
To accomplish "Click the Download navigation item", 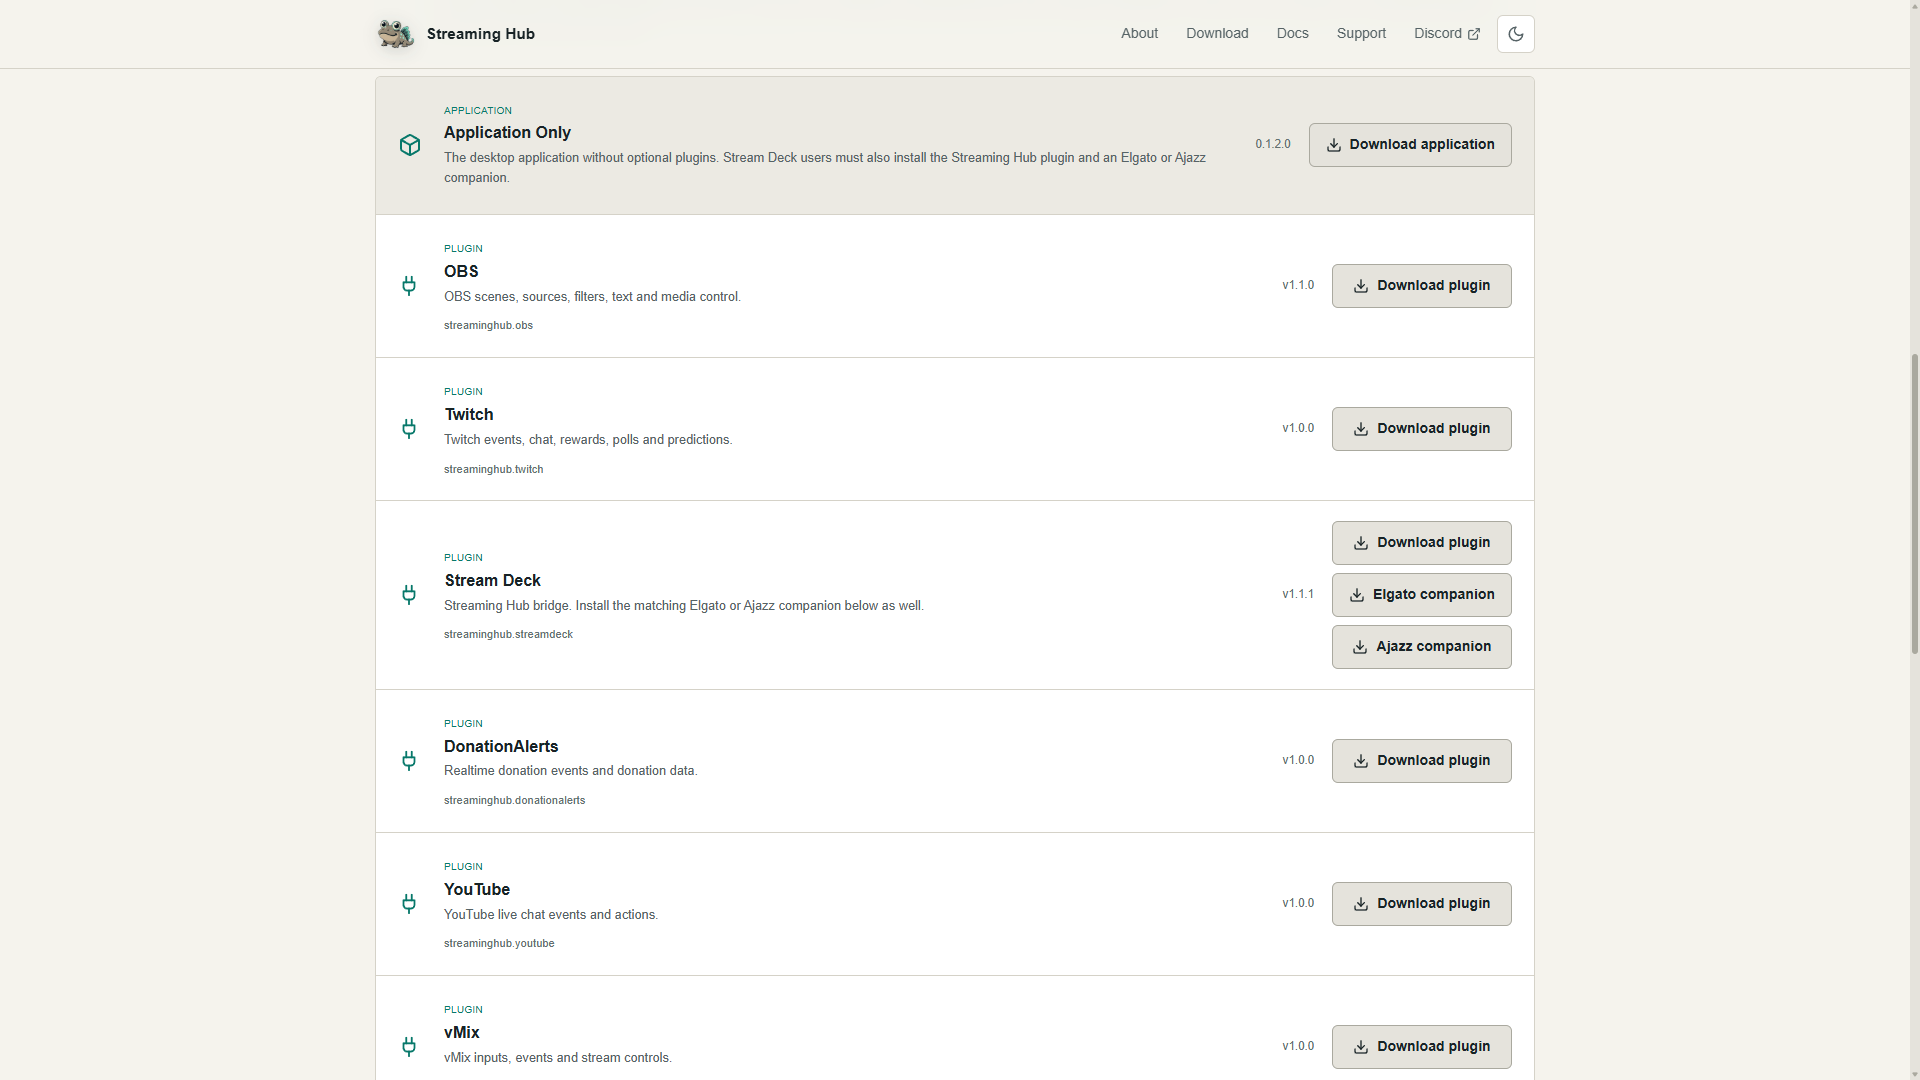I will [x=1217, y=34].
